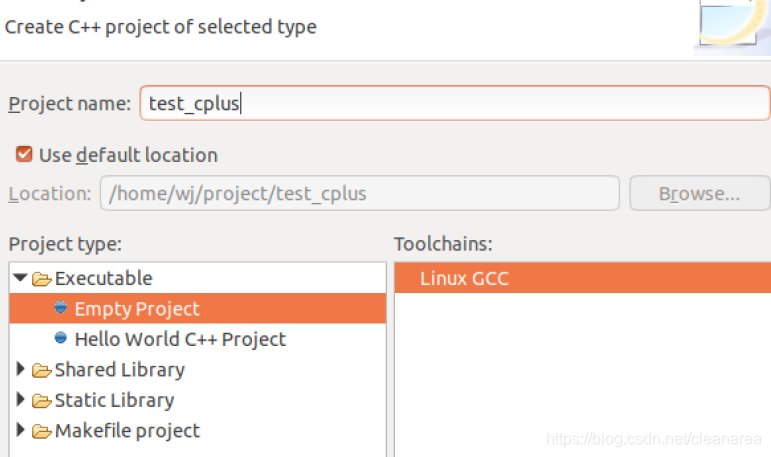The image size is (771, 457).
Task: Select Hello World C++ Project
Action: click(x=180, y=339)
